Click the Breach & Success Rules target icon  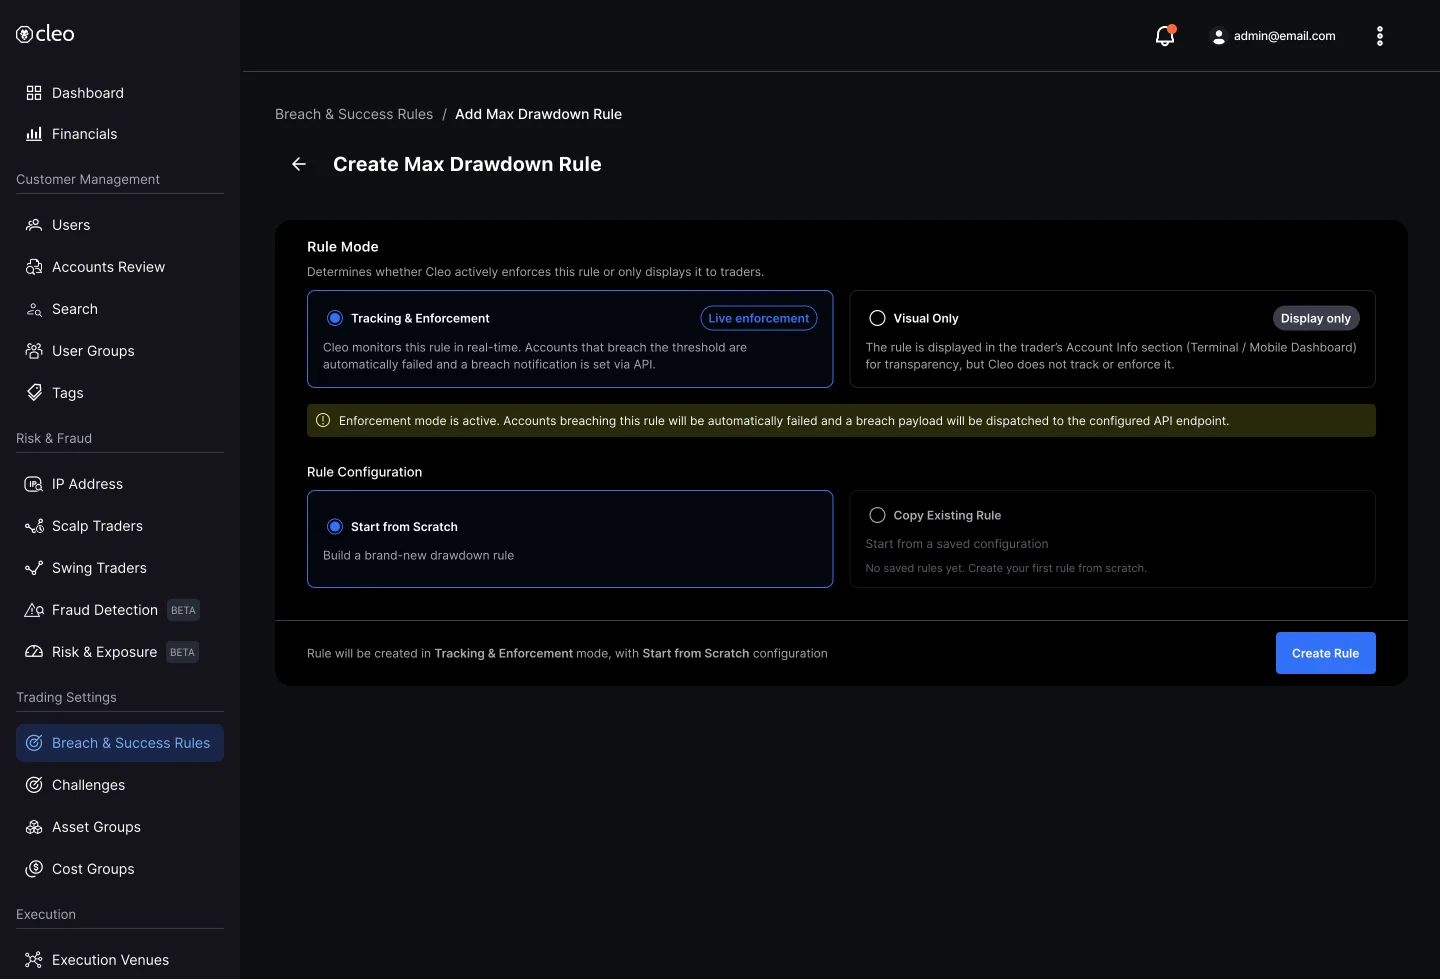coord(34,743)
